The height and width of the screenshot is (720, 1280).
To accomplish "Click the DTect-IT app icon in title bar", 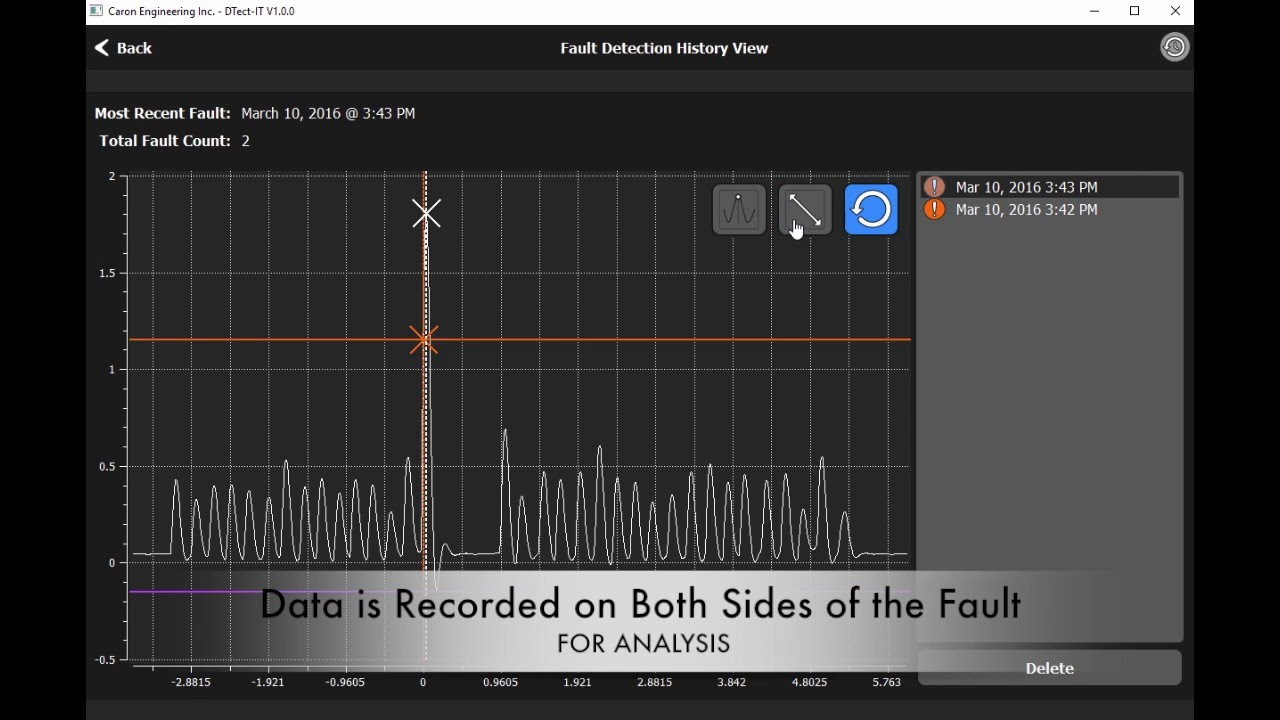I will click(x=96, y=11).
